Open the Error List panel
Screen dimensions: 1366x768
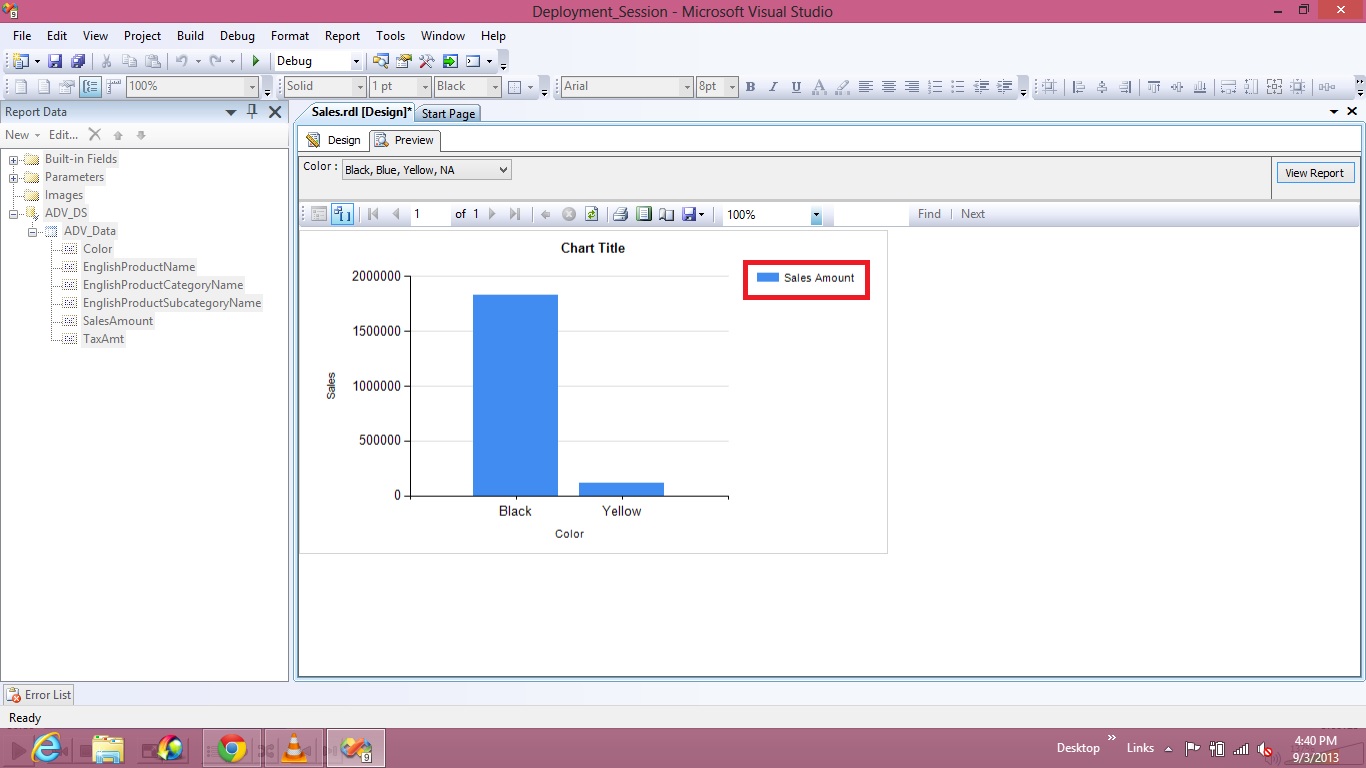38,694
